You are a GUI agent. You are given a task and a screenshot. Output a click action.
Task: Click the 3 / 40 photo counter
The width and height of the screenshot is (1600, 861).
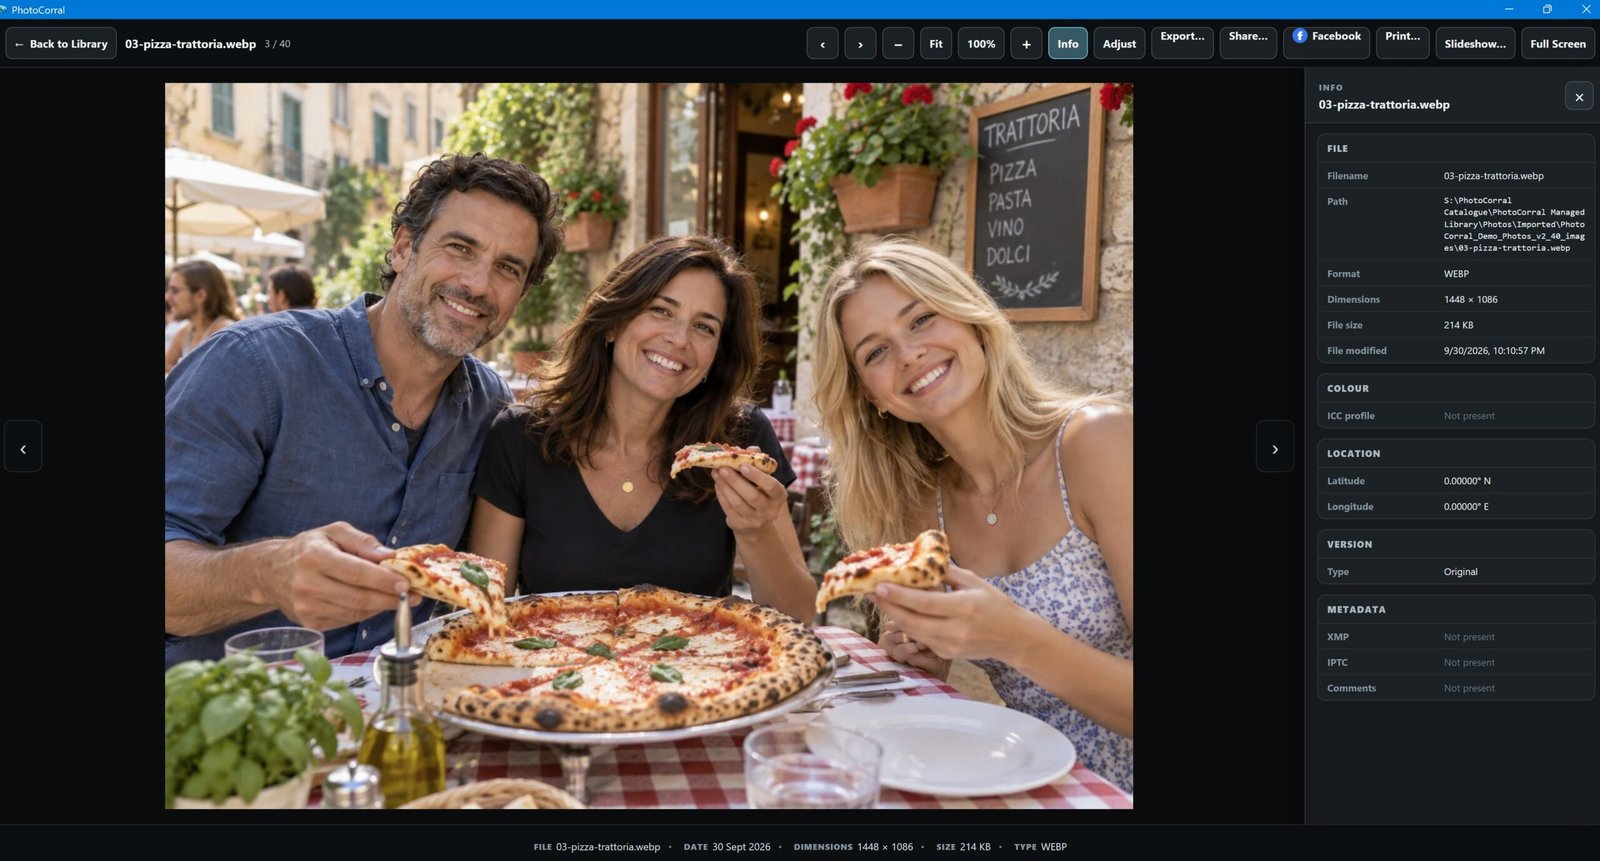[277, 44]
